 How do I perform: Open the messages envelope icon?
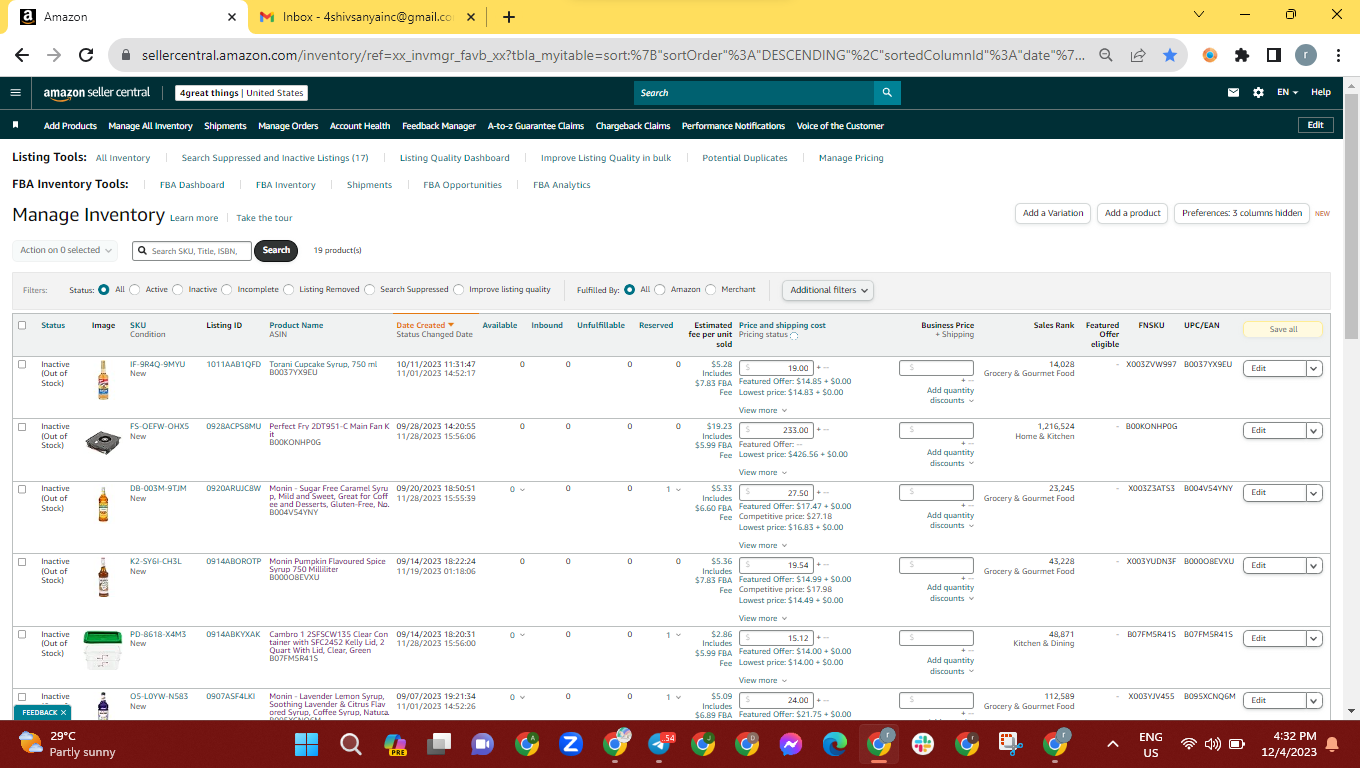[x=1233, y=93]
